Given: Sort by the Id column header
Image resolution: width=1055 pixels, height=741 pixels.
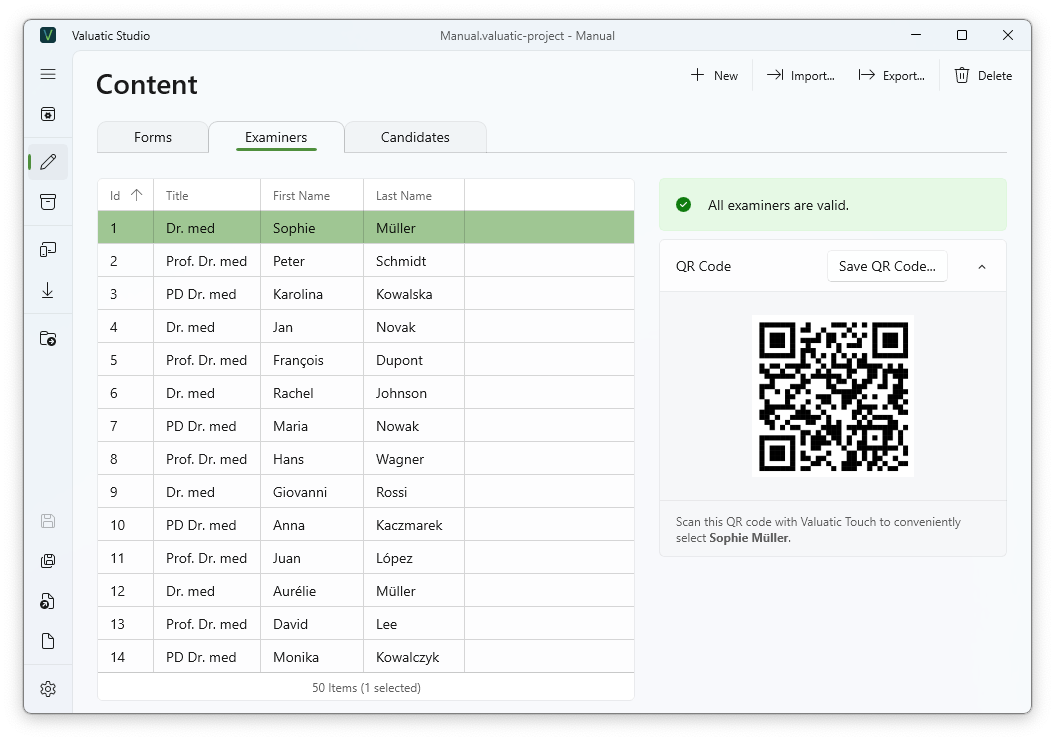Looking at the screenshot, I should 126,195.
